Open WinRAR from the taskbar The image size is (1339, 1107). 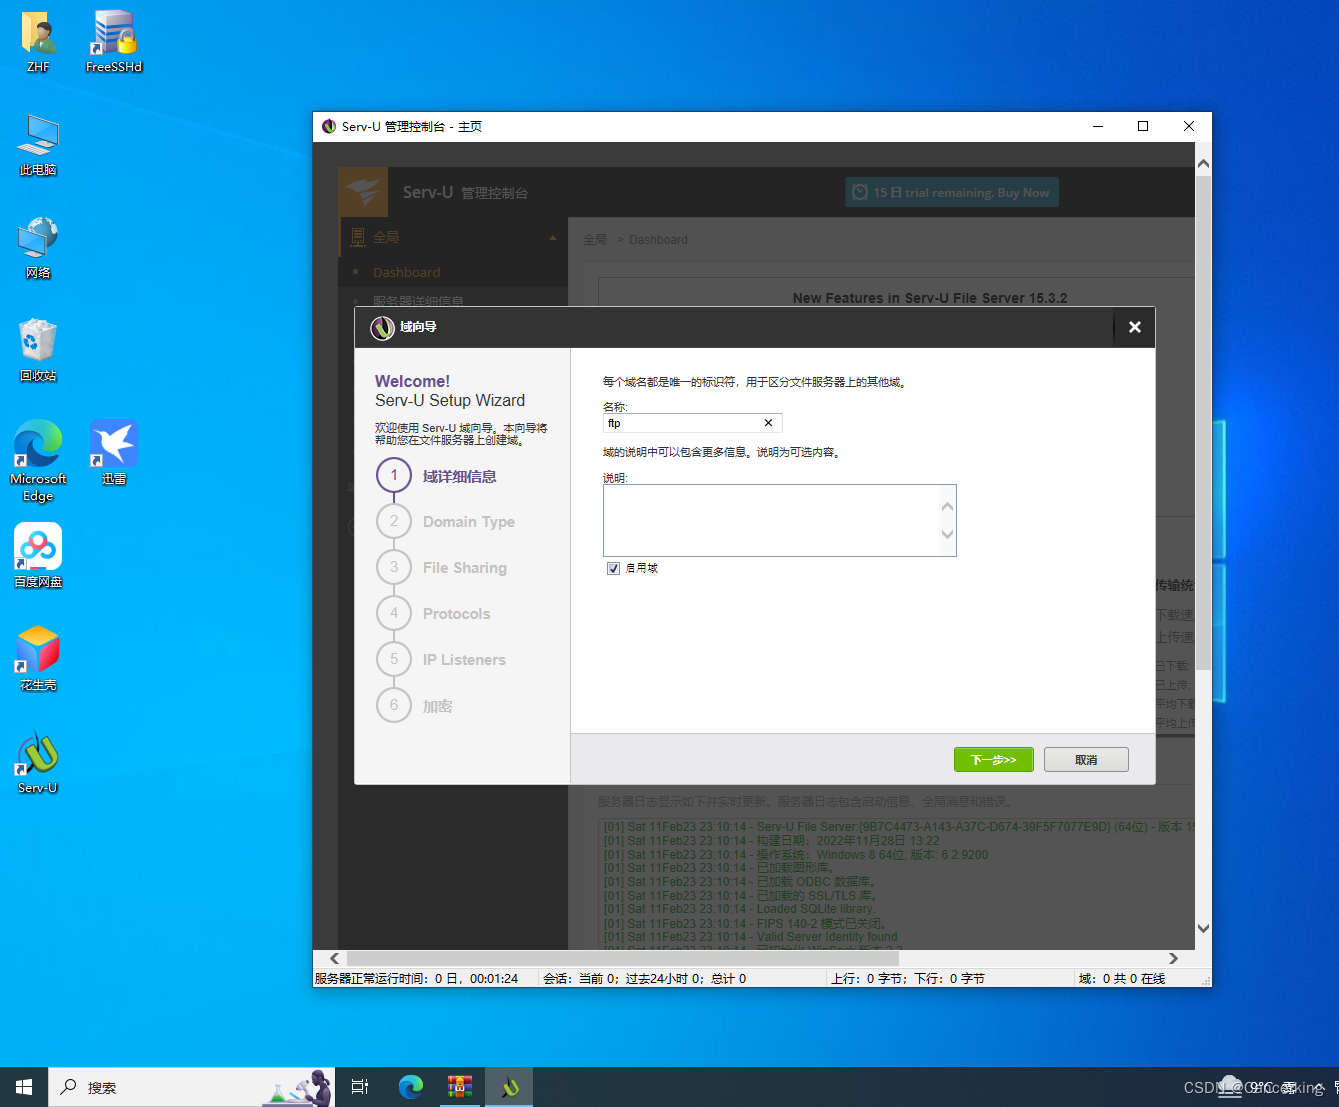point(460,1087)
